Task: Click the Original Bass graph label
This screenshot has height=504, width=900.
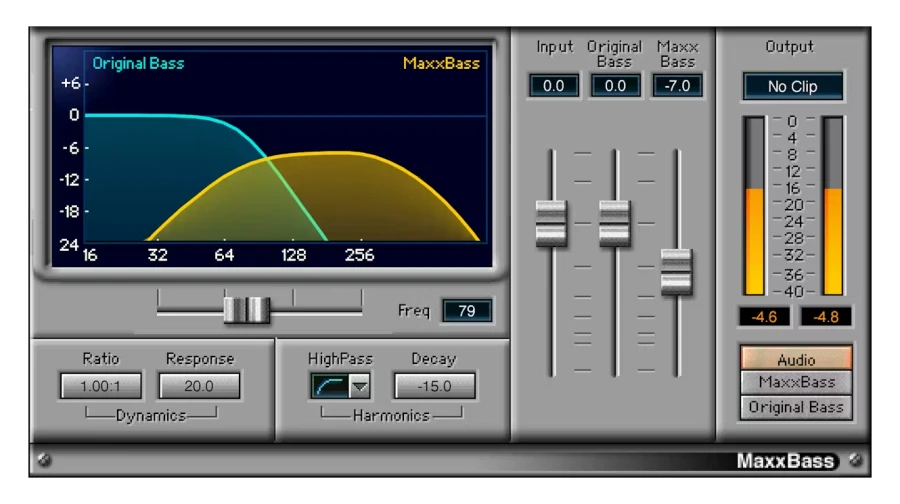Action: click(138, 63)
